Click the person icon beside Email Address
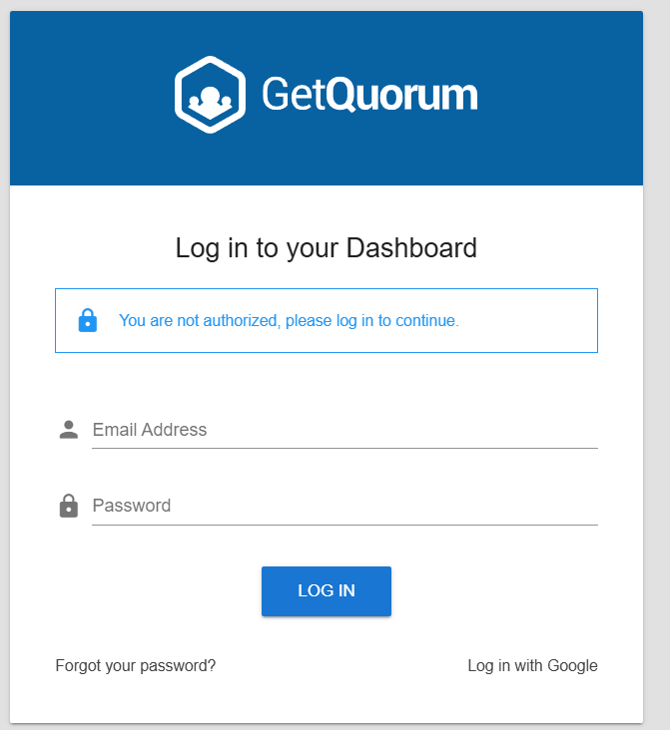 68,430
